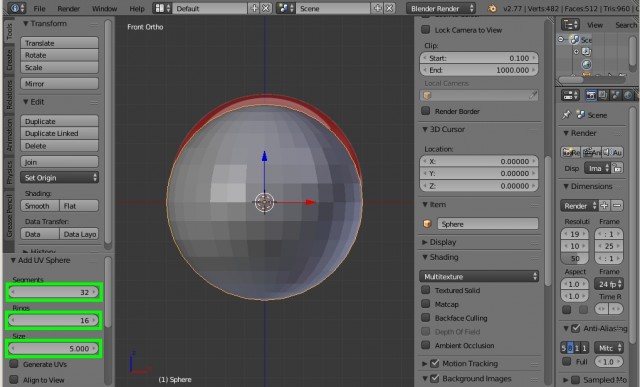Collapse the Add UV Sphere operator panel
The image size is (640, 387).
13,260
